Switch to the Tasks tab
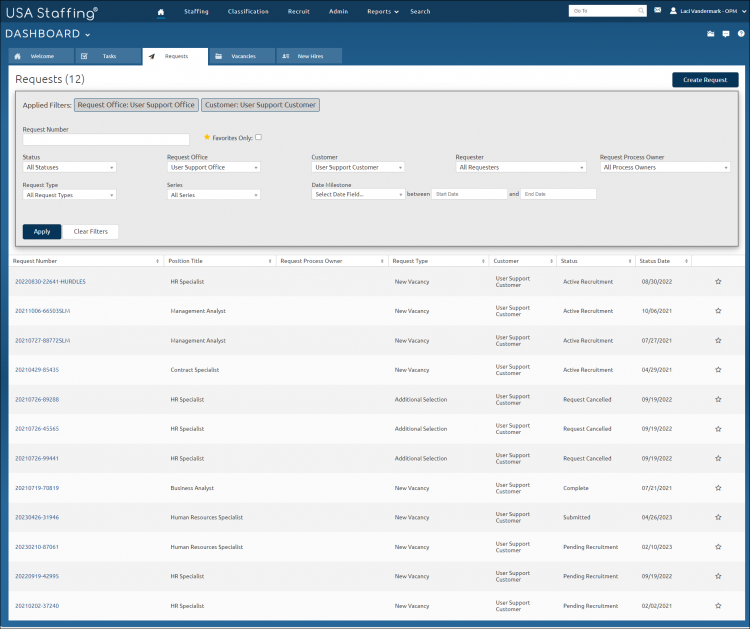The image size is (750, 629). pyautogui.click(x=109, y=56)
